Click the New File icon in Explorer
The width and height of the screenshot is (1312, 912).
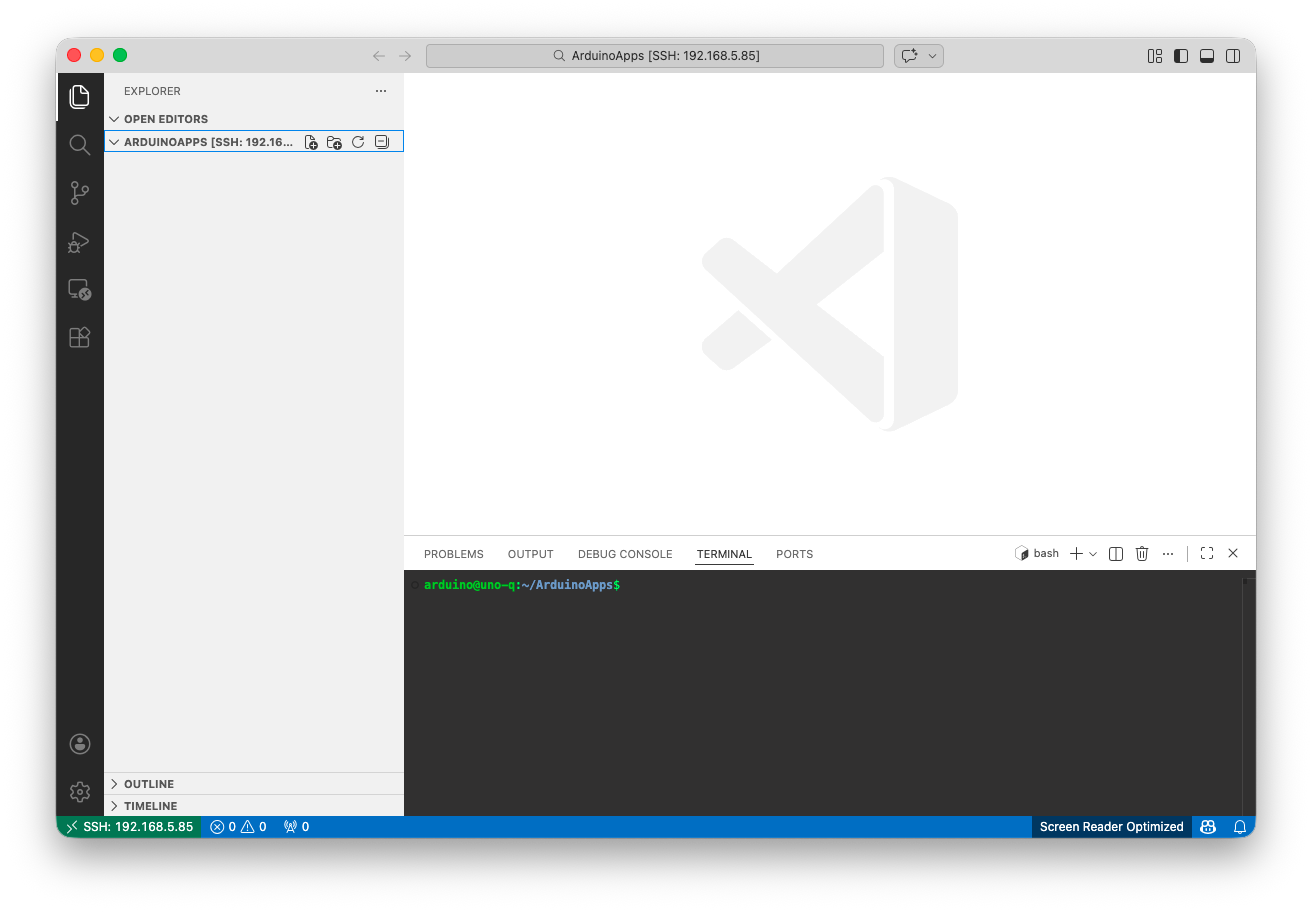(x=311, y=142)
